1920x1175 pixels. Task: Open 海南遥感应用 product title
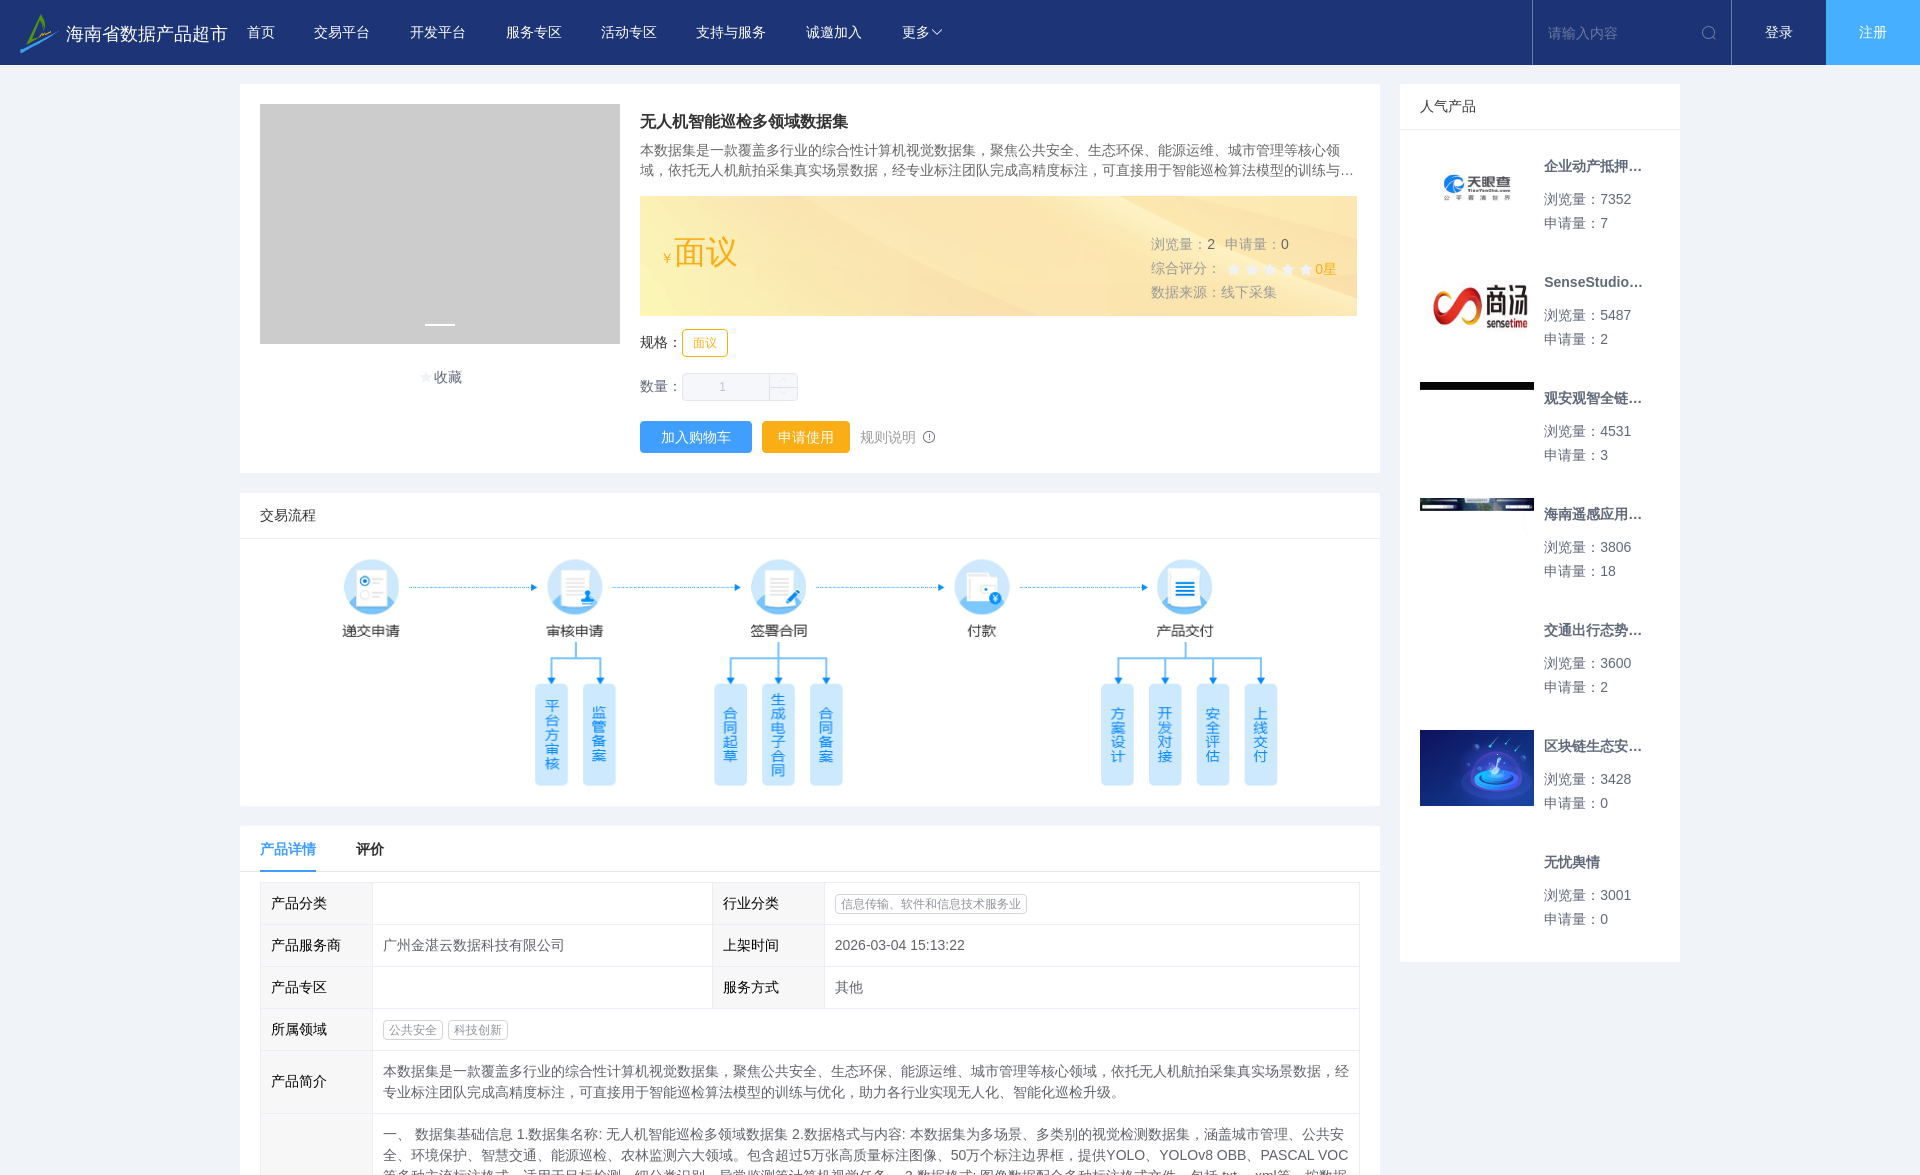[1593, 514]
